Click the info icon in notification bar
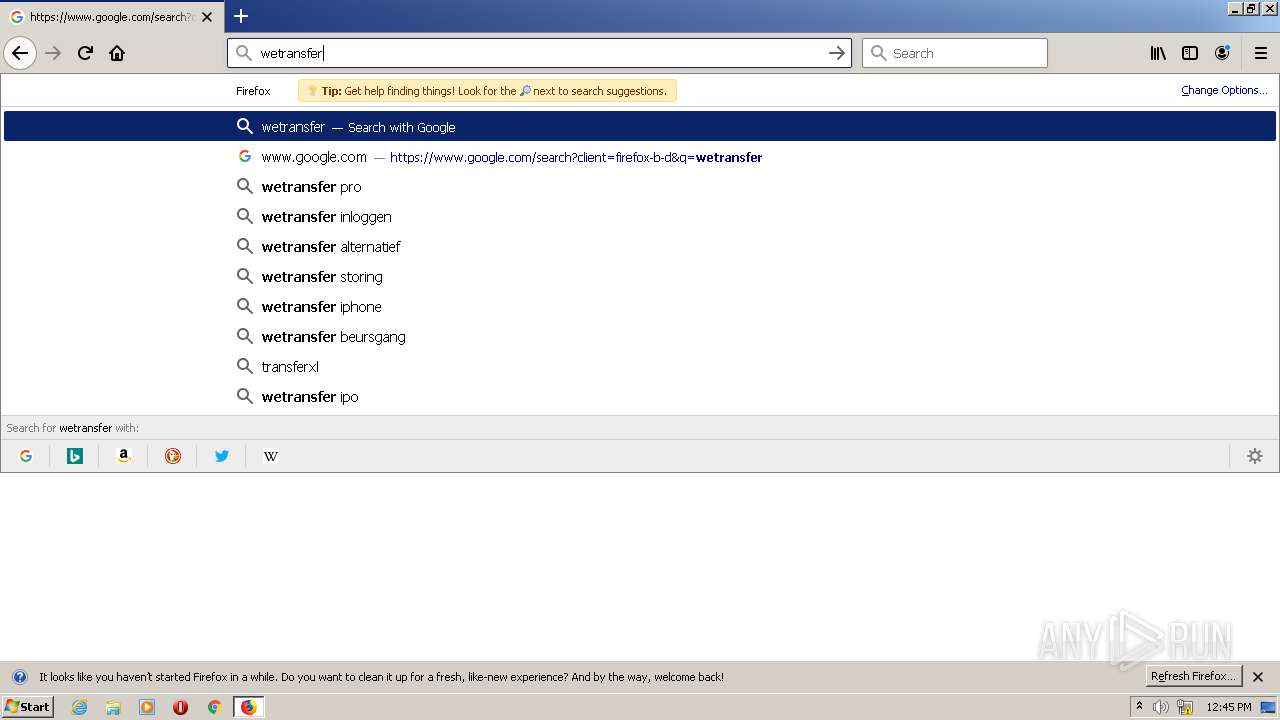1280x720 pixels. click(x=19, y=677)
